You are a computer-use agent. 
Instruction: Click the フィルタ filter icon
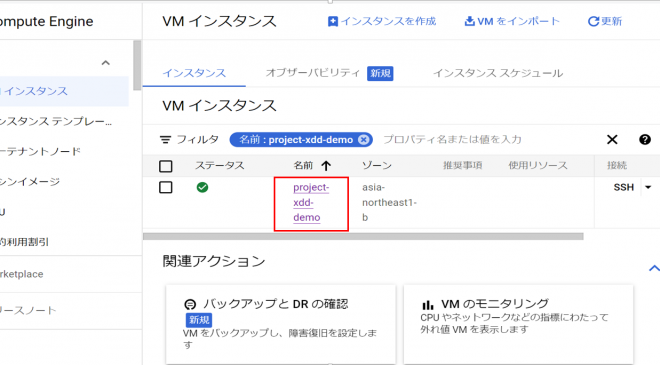pos(165,139)
